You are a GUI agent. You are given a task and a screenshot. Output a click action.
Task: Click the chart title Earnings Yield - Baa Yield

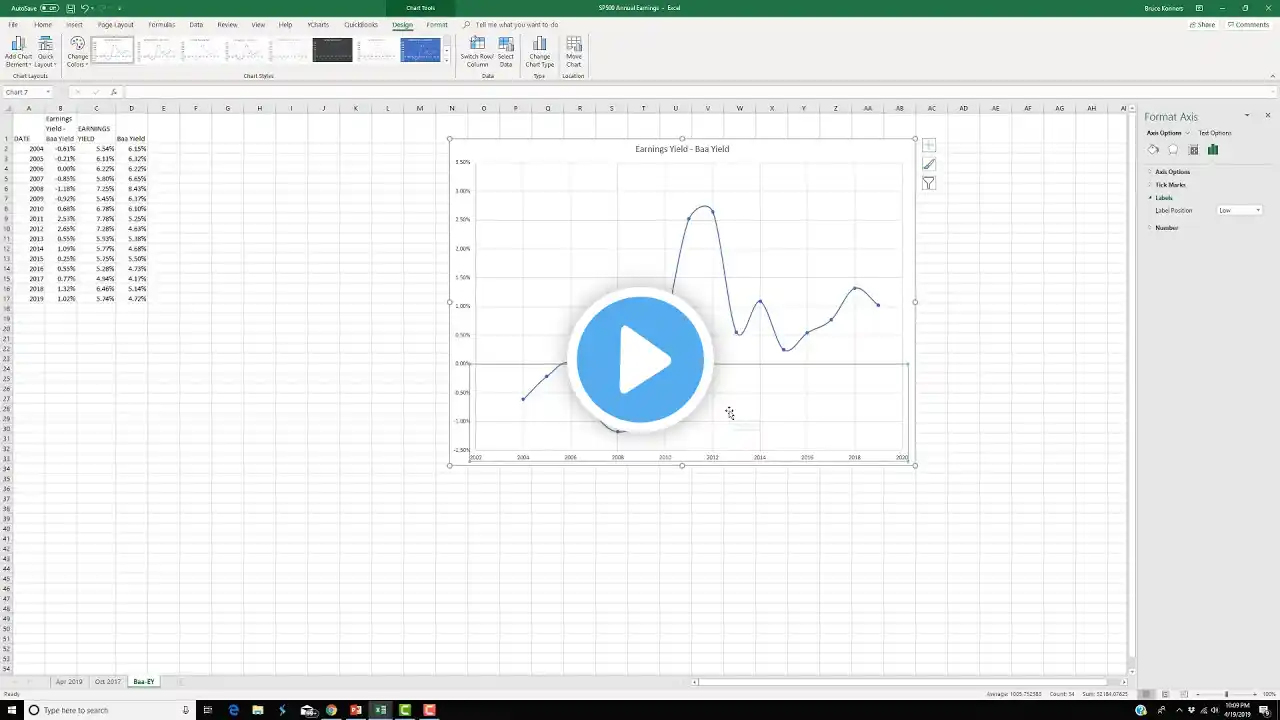[682, 149]
